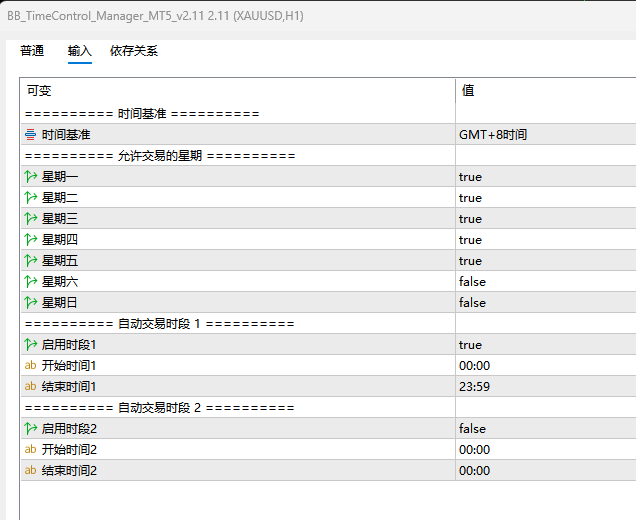The height and width of the screenshot is (520, 636).
Task: Click the boolean icon beside 启用时段2
Action: [x=30, y=429]
